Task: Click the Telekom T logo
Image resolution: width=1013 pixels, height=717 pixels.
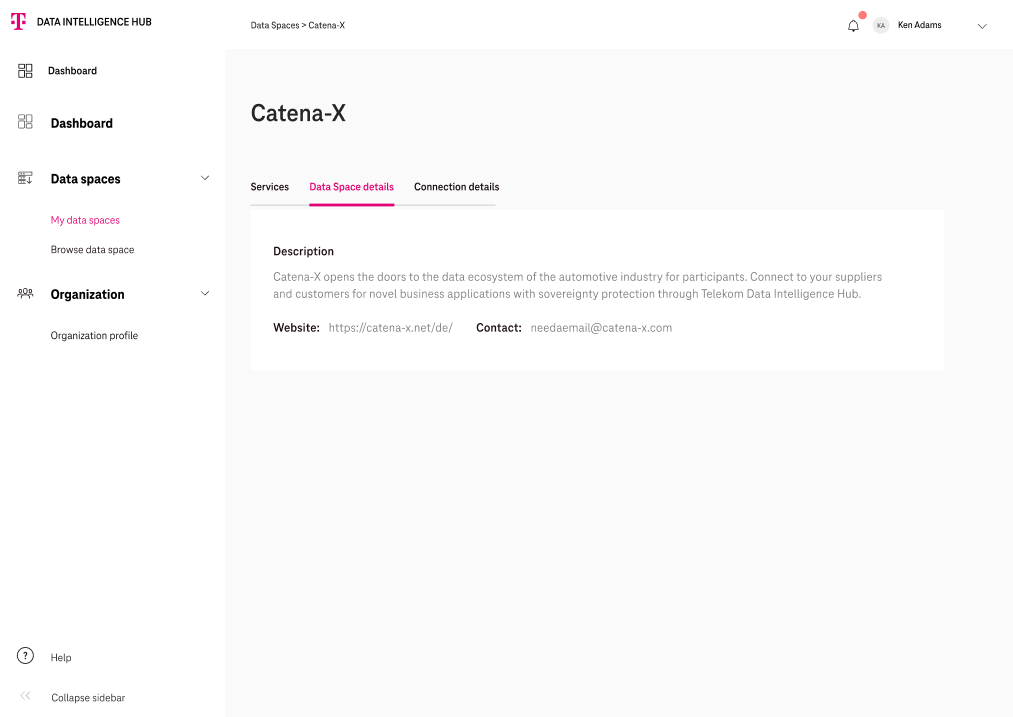Action: (18, 21)
